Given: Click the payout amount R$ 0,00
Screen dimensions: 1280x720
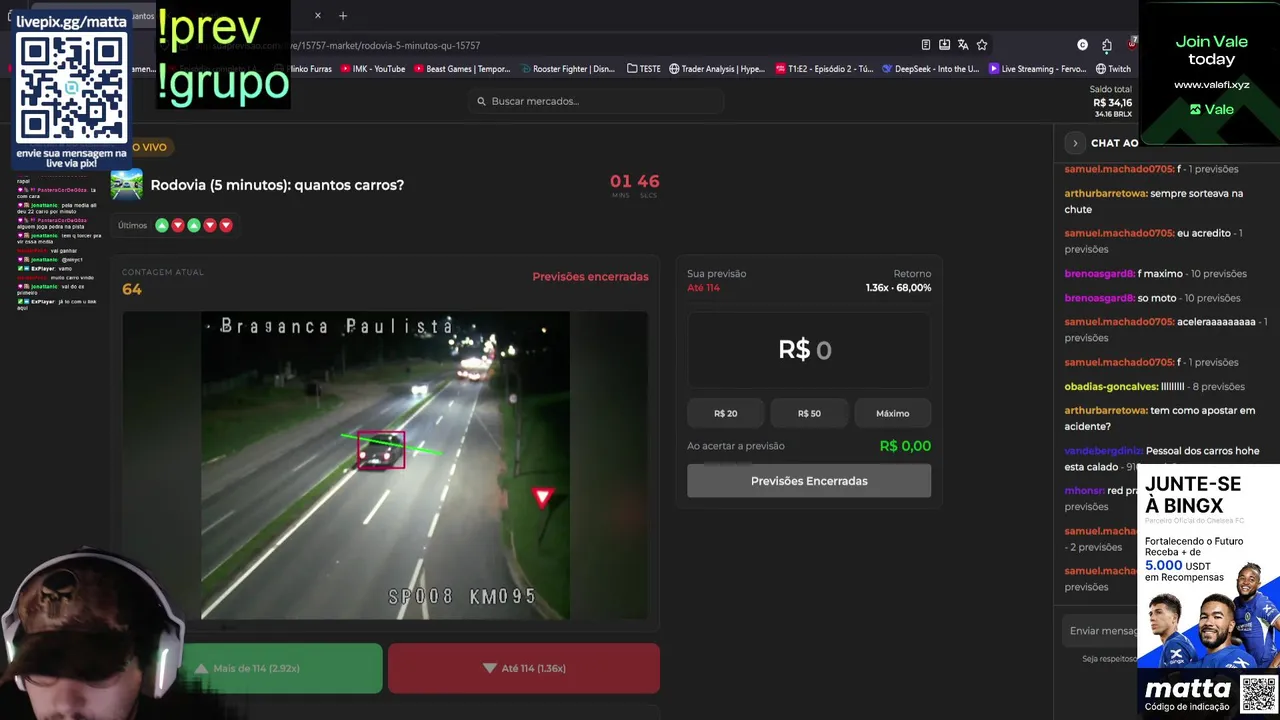Looking at the screenshot, I should tap(905, 446).
